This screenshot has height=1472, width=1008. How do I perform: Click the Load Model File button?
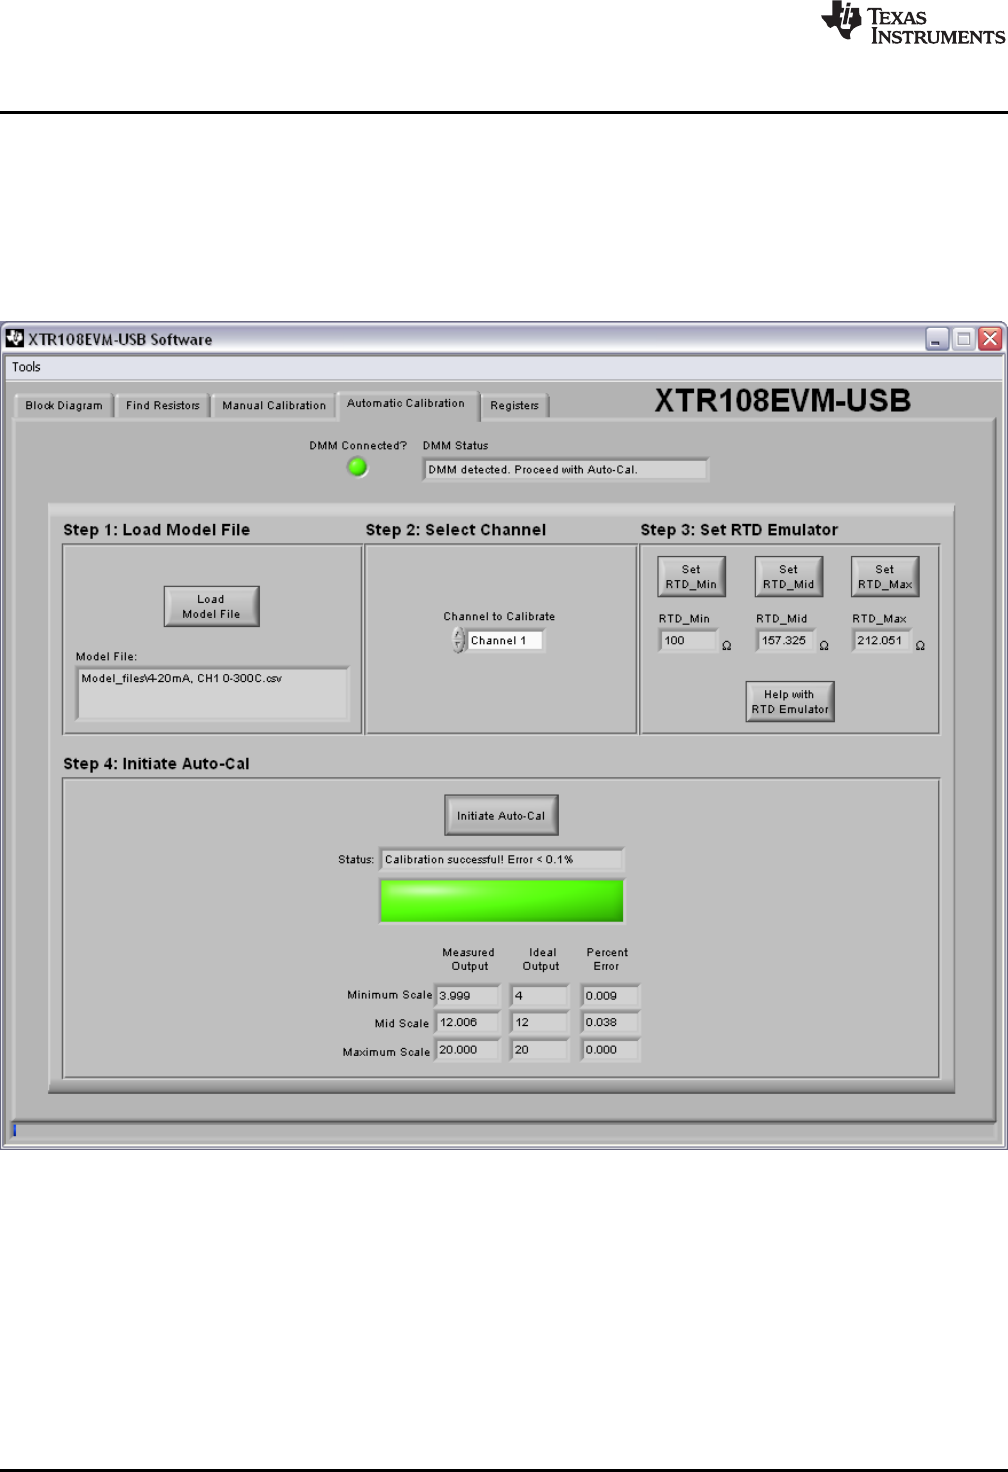coord(211,606)
